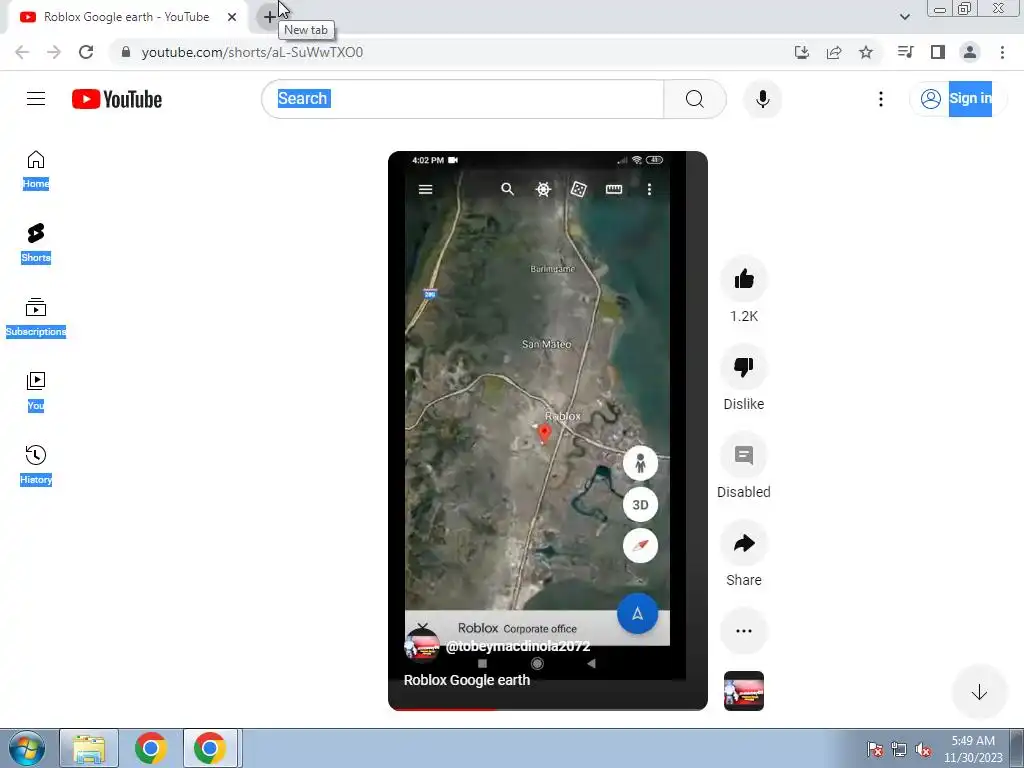Screen dimensions: 1024x768
Task: Like this Short with thumbs up
Action: point(744,280)
